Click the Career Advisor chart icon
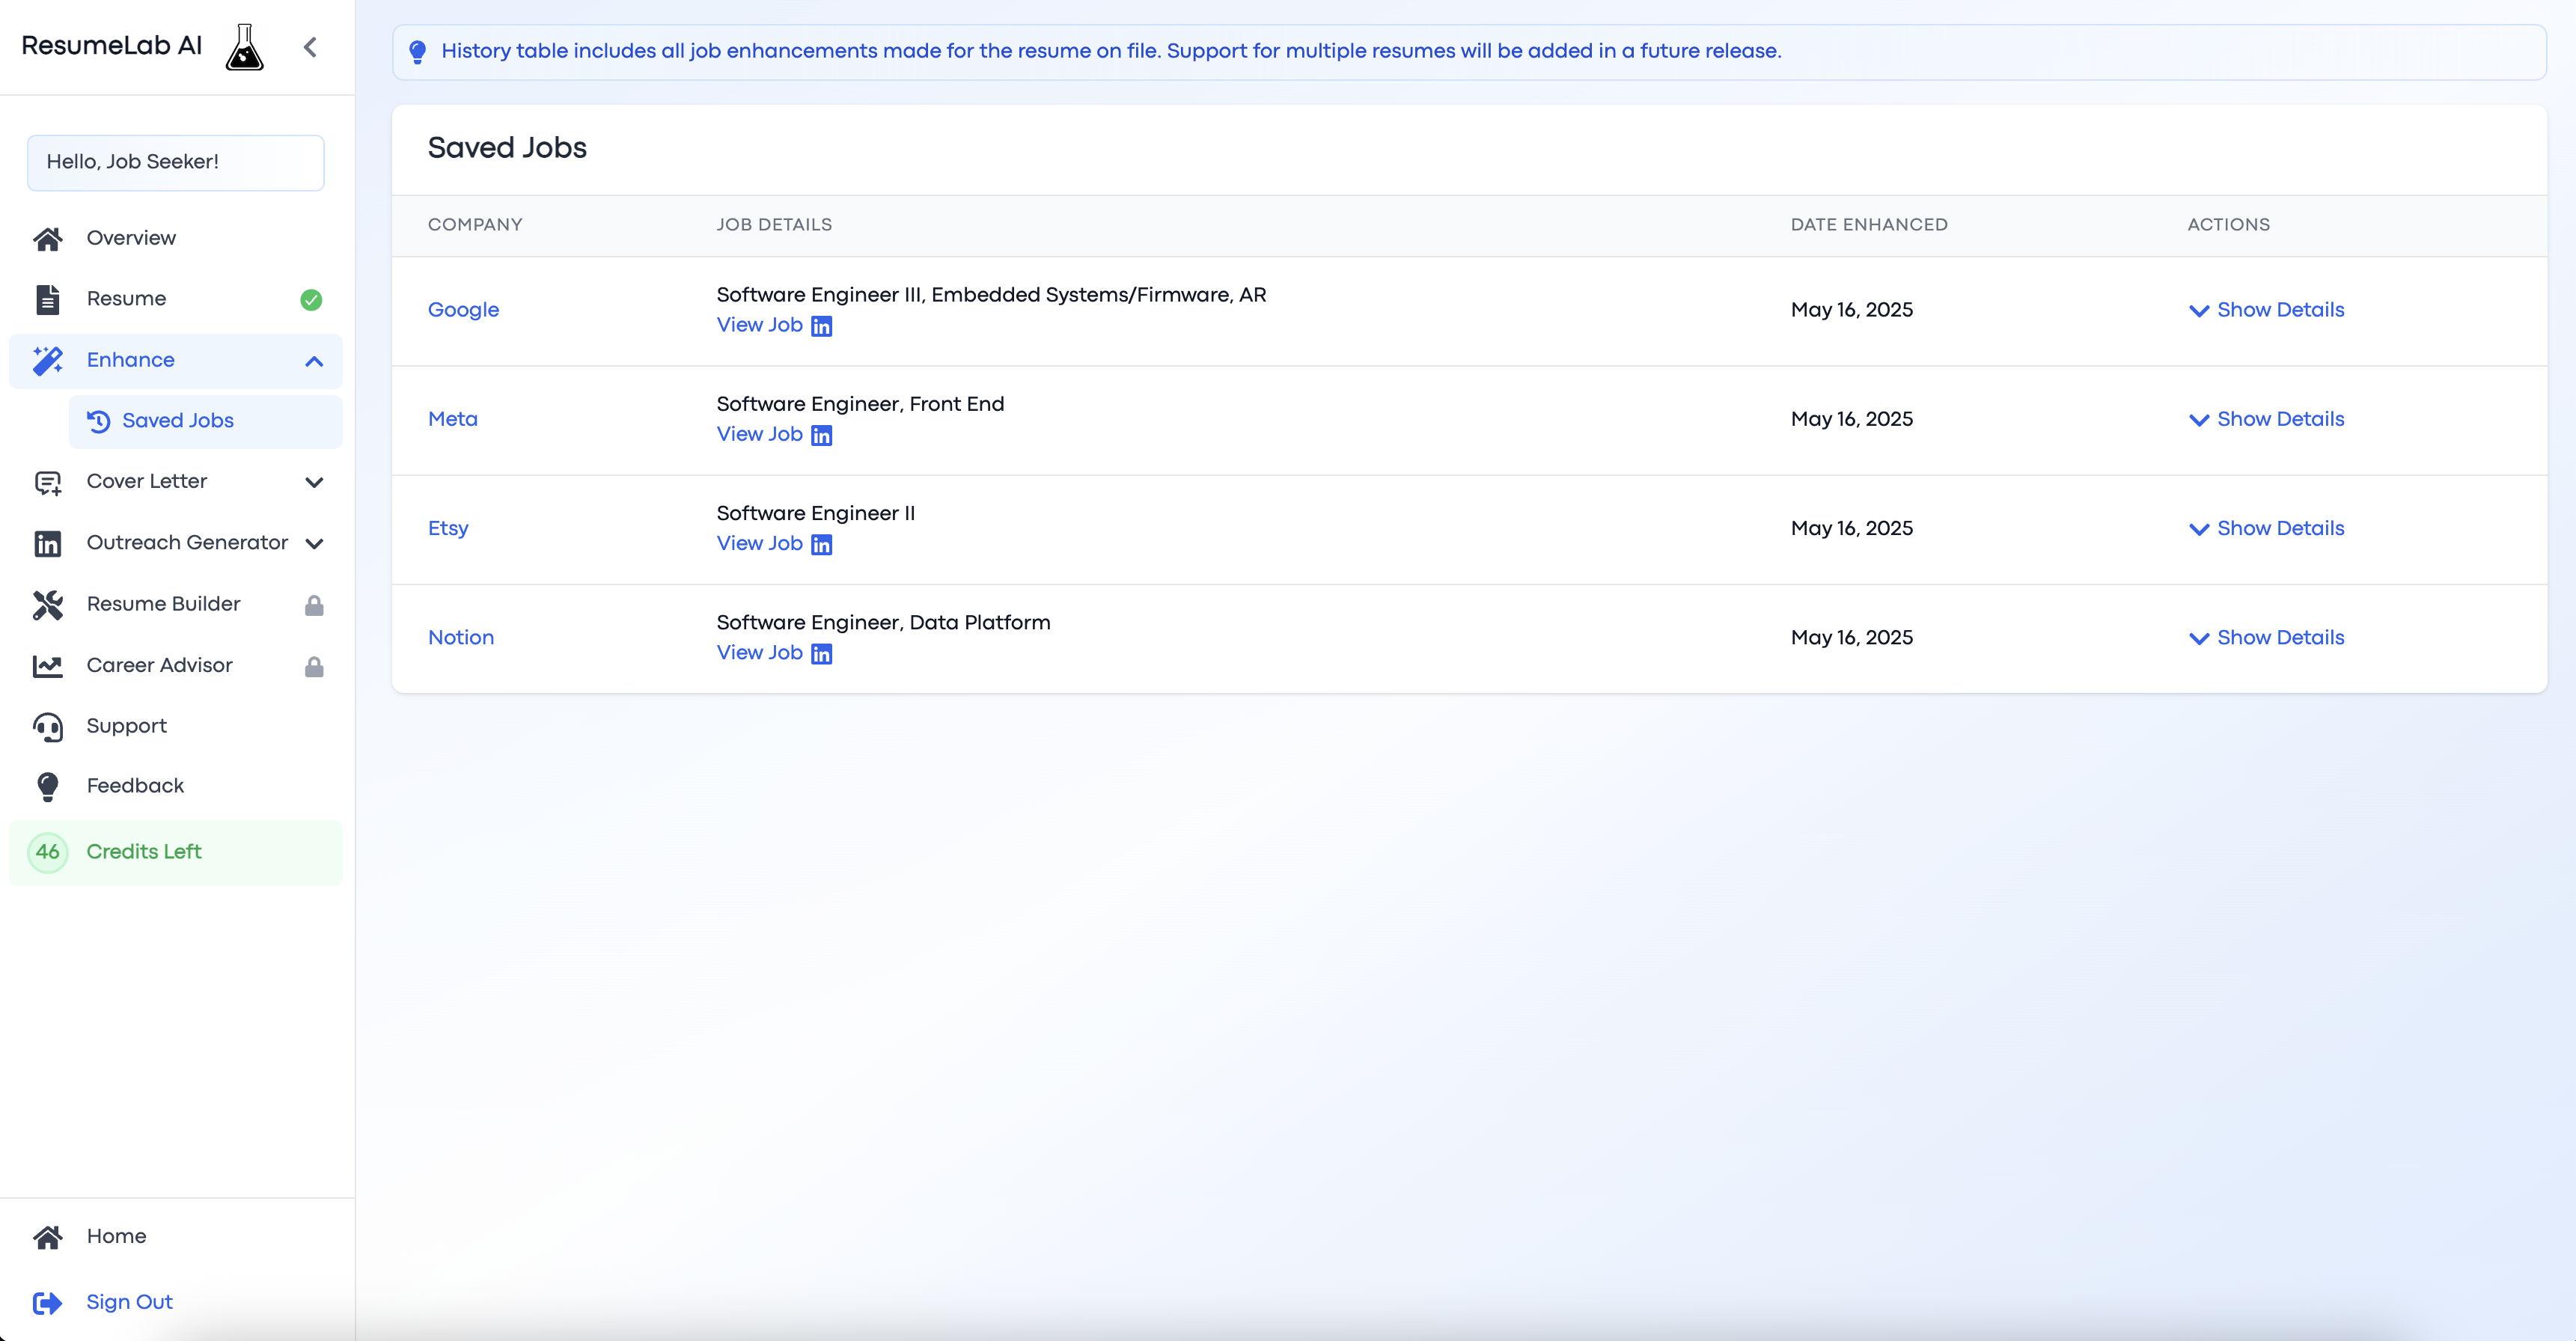The width and height of the screenshot is (2576, 1341). [x=47, y=666]
